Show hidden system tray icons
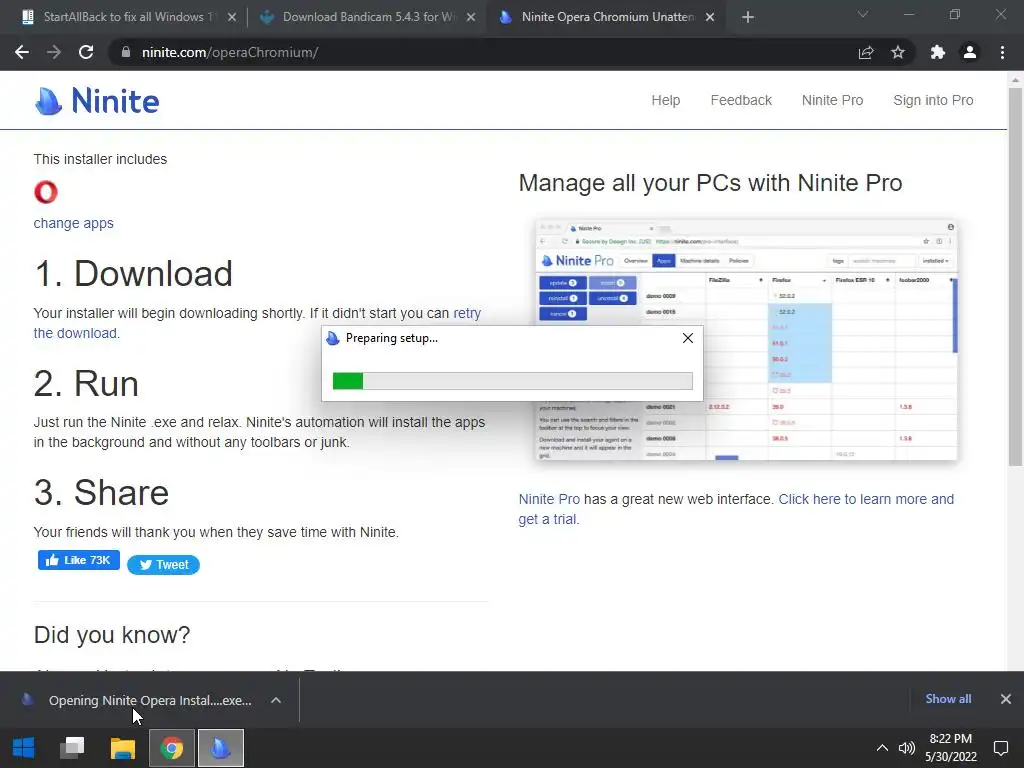 [x=882, y=748]
